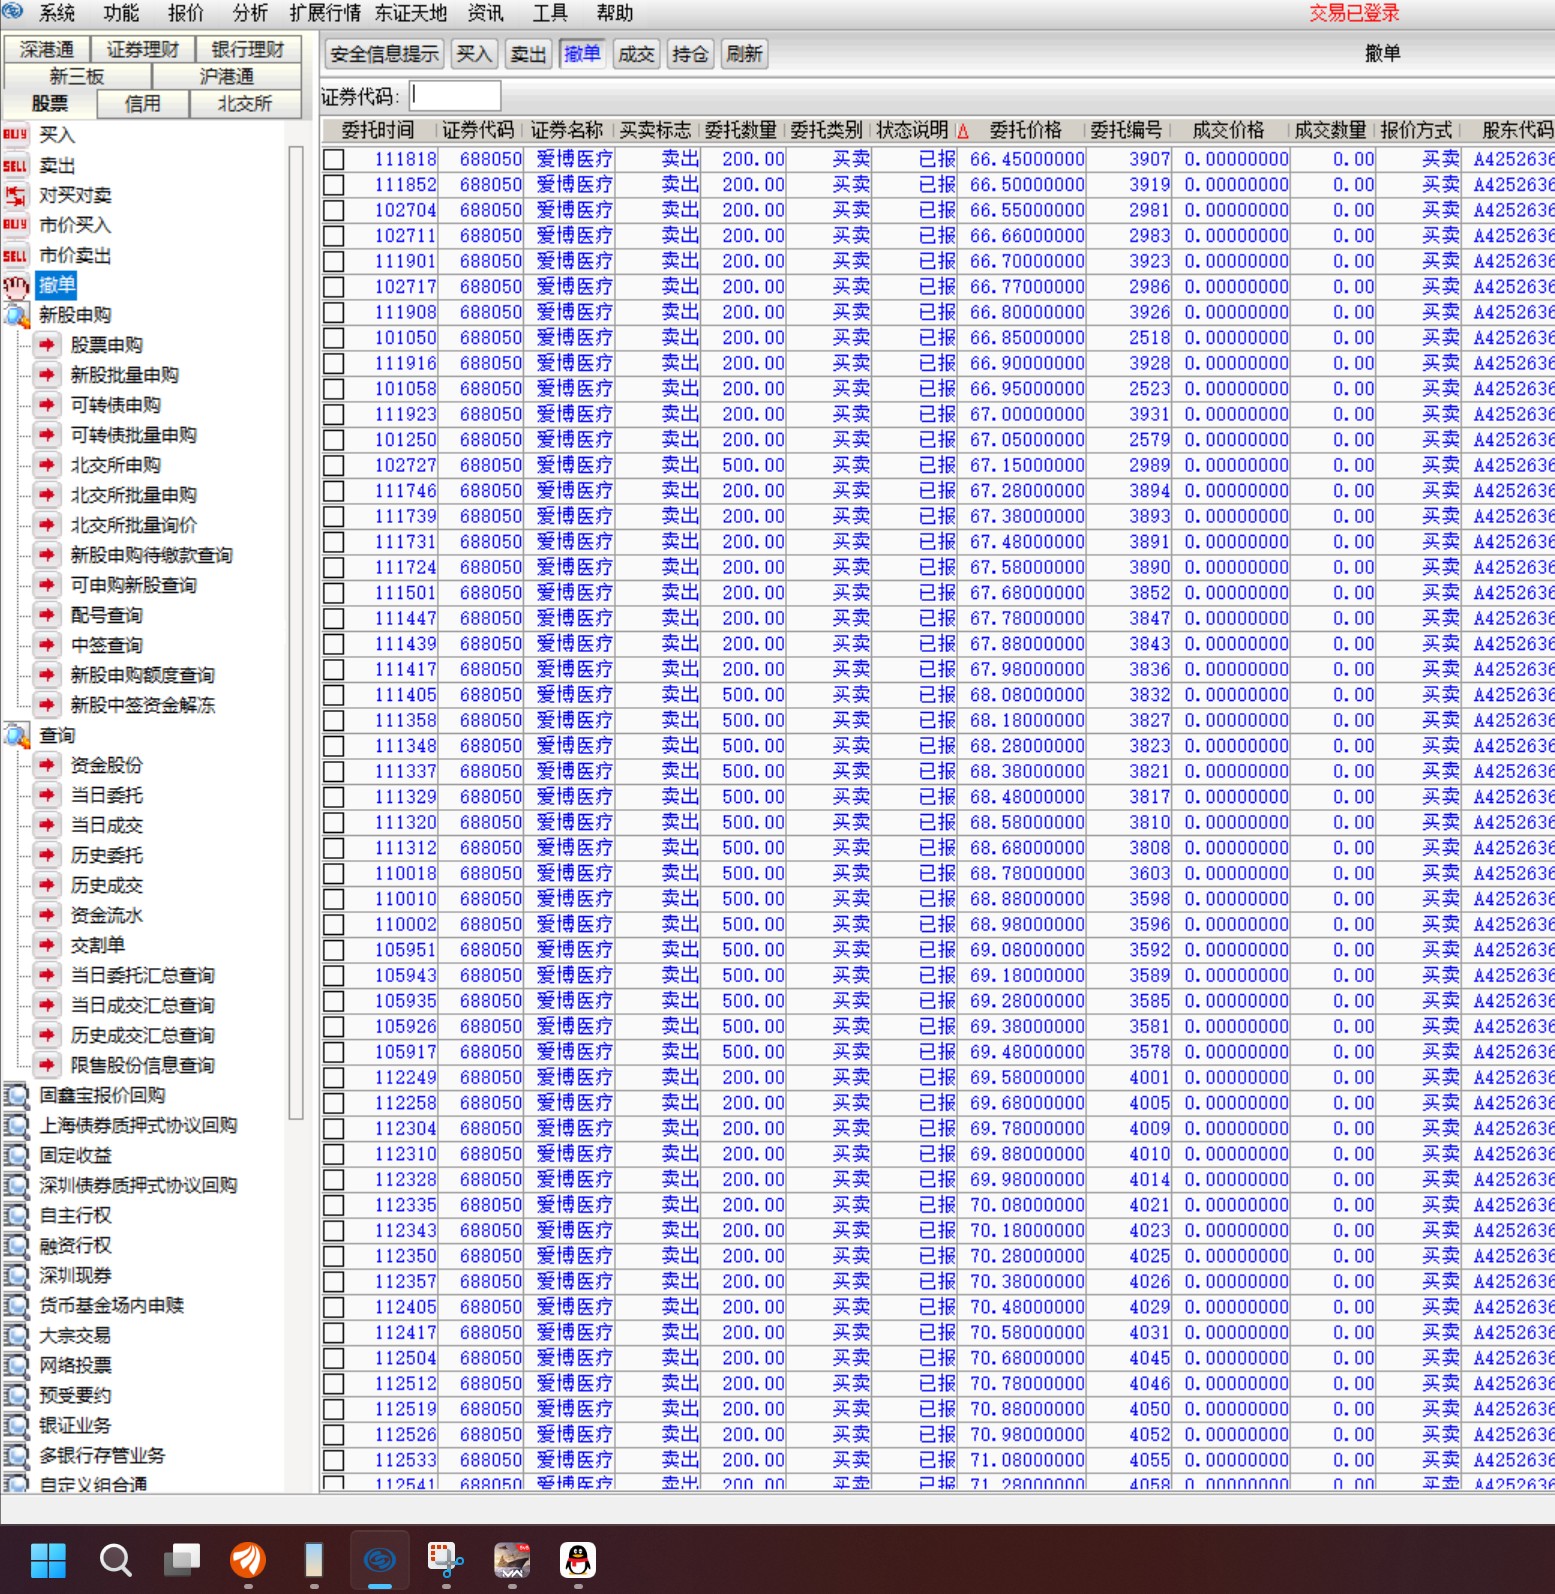Image resolution: width=1555 pixels, height=1594 pixels.
Task: Click the red arrow icon beside 股票申购
Action: pyautogui.click(x=46, y=345)
